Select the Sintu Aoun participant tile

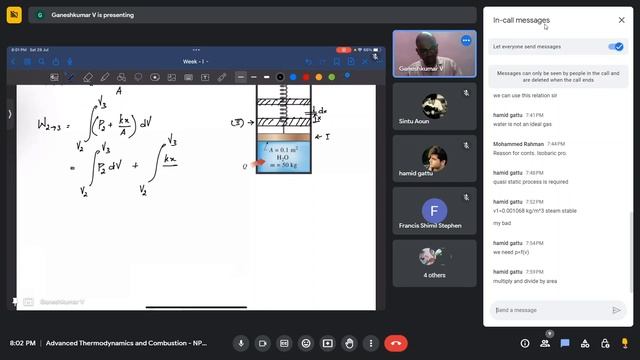pos(434,107)
